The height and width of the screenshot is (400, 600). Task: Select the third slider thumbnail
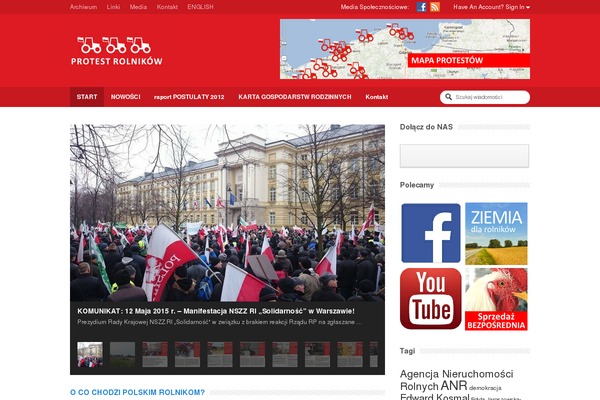coord(155,355)
